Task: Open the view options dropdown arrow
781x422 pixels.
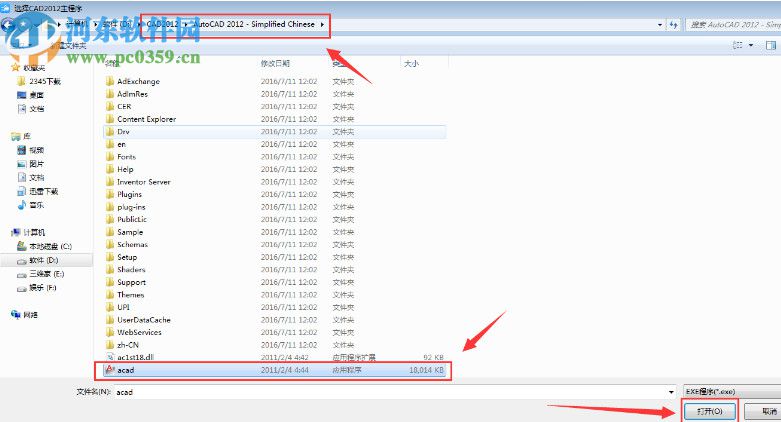Action: [x=751, y=45]
